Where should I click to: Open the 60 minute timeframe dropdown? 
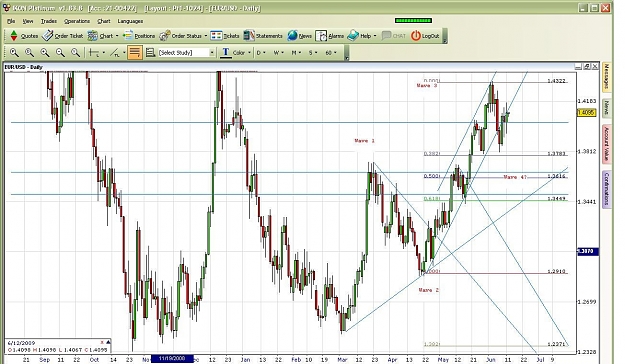tap(331, 53)
